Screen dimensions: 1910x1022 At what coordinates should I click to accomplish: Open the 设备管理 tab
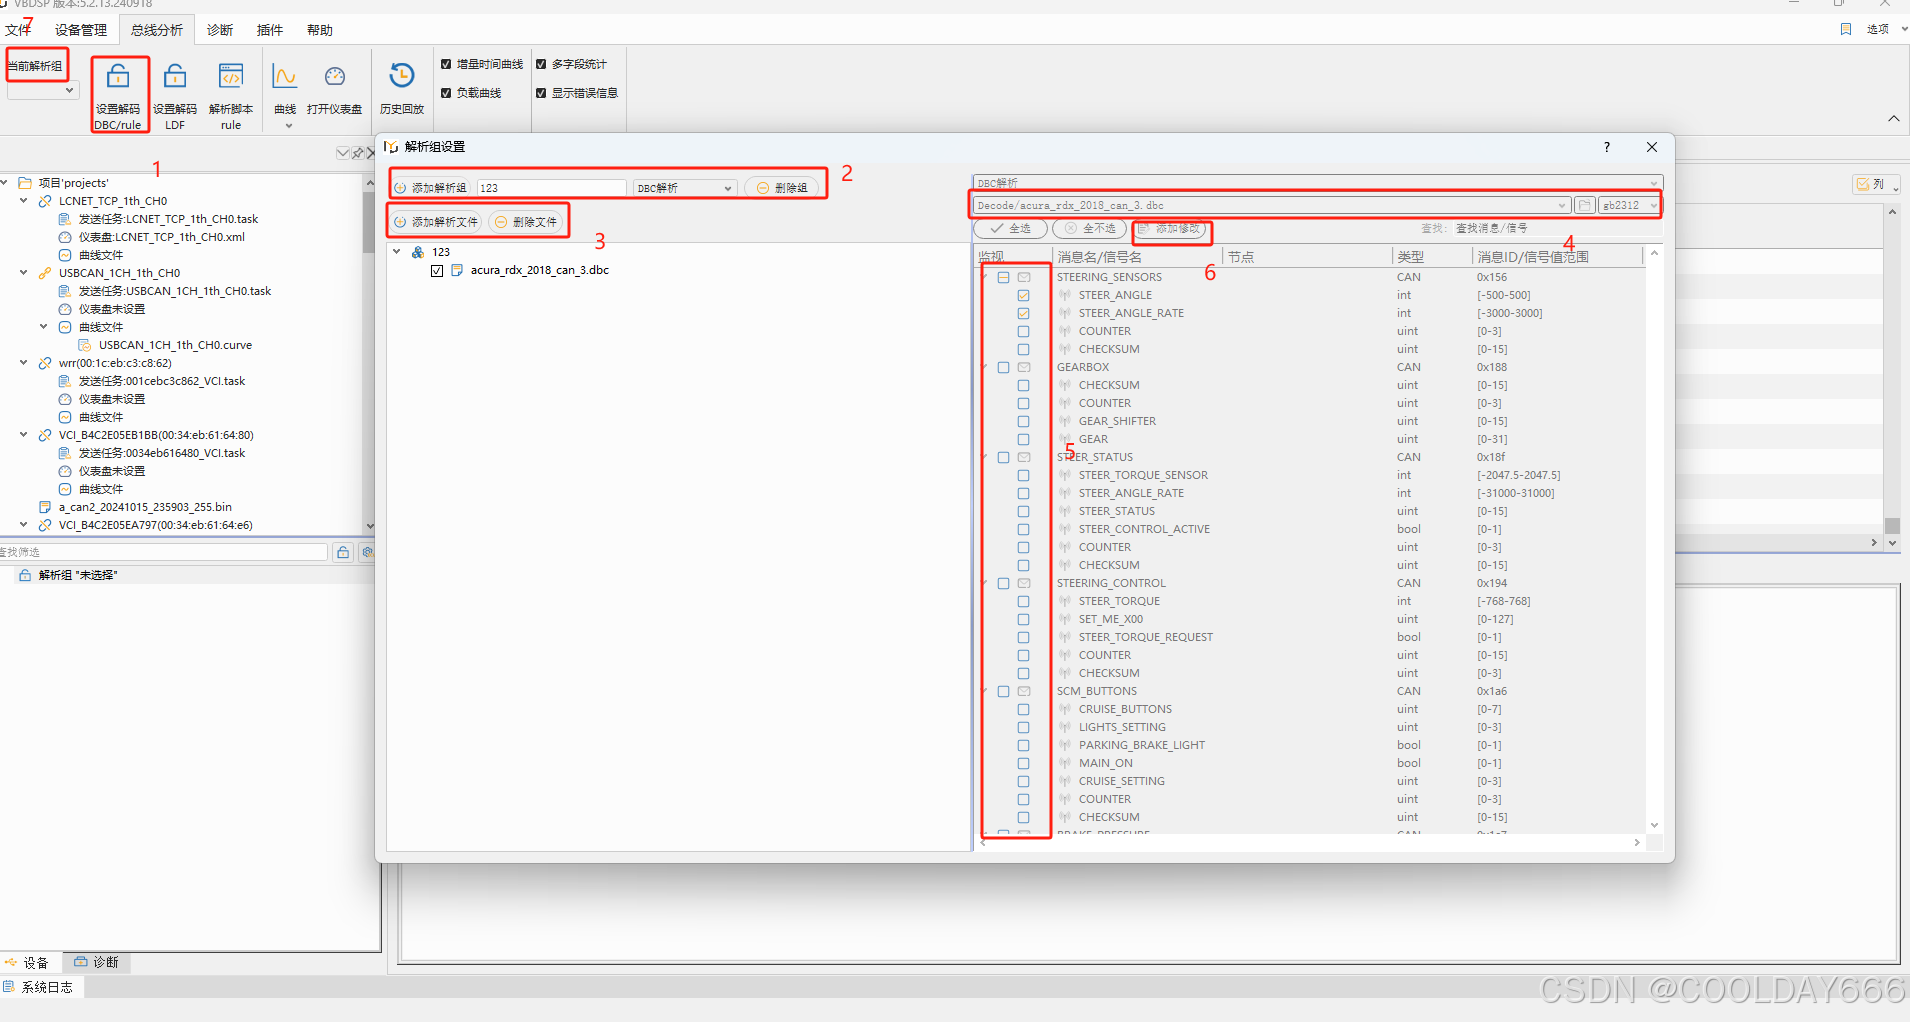[81, 30]
